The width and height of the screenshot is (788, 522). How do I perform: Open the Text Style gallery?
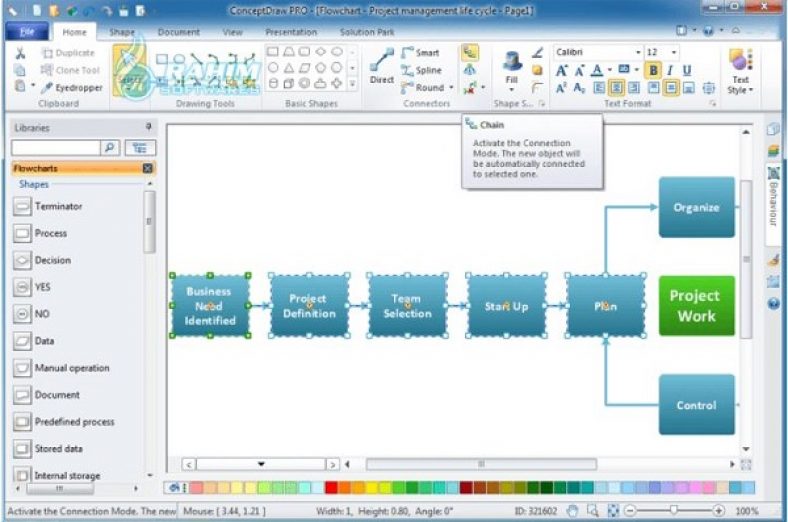(740, 71)
